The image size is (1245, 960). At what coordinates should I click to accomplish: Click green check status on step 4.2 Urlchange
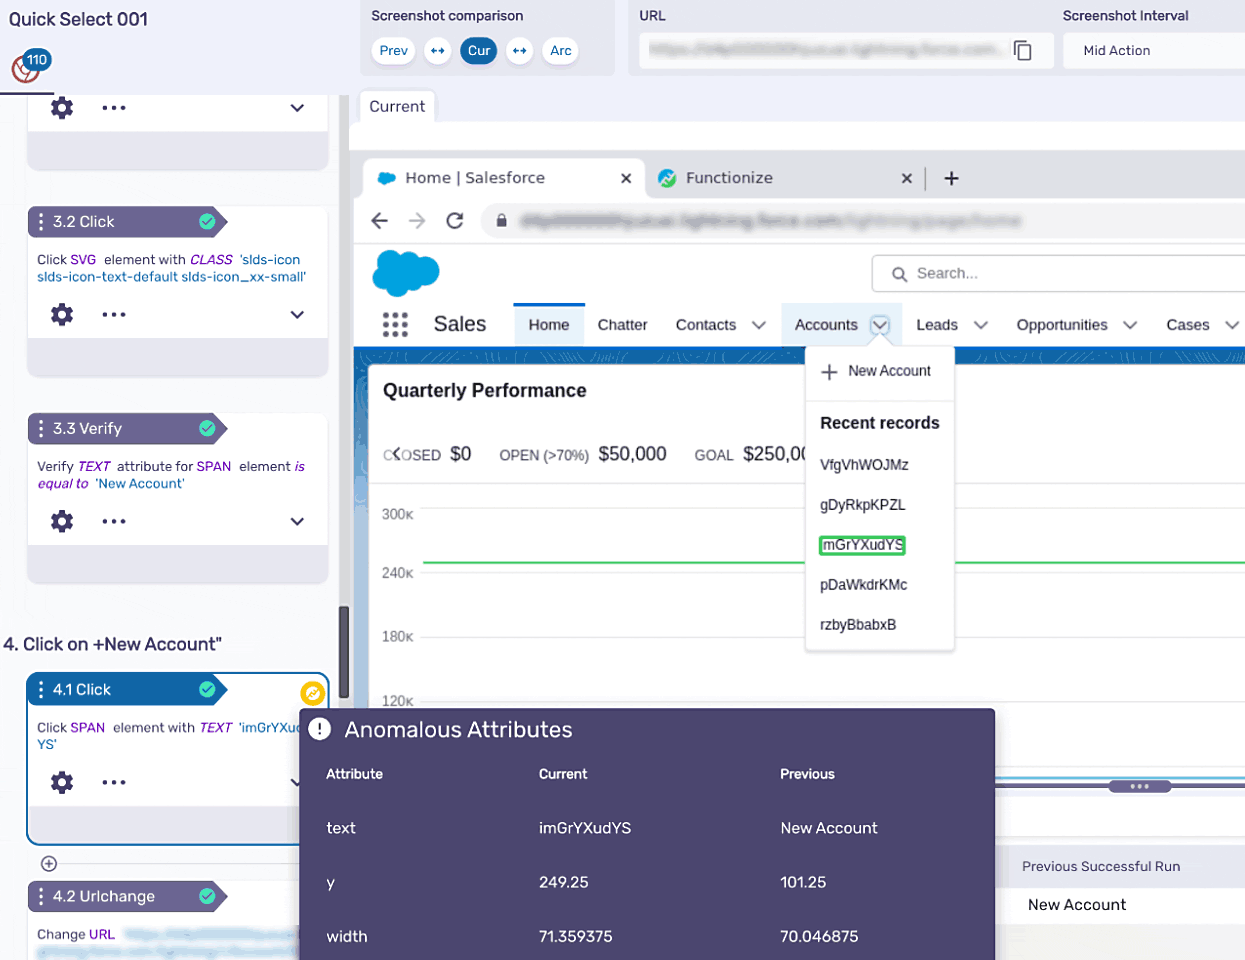click(207, 896)
